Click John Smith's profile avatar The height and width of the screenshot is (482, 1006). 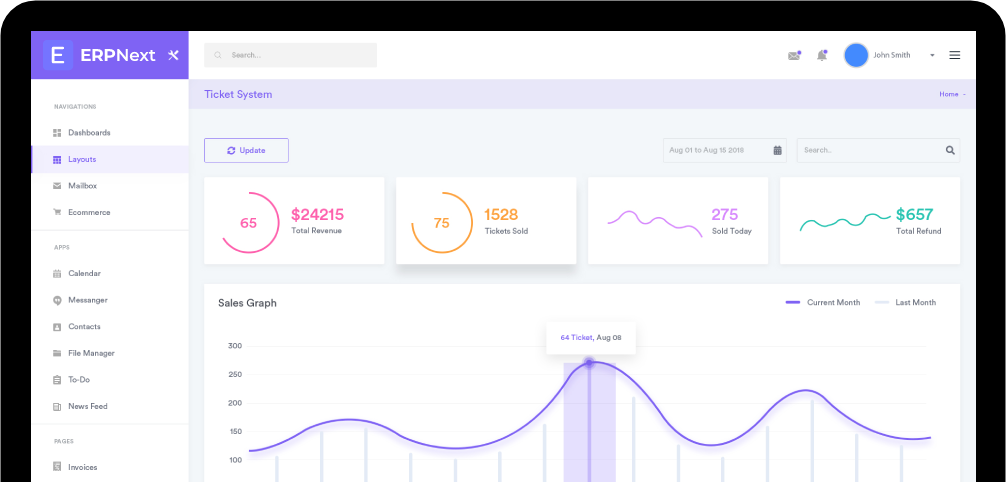856,55
